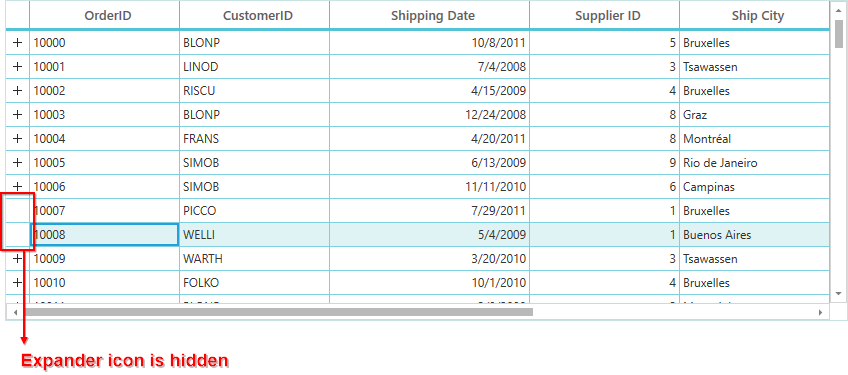The width and height of the screenshot is (848, 375).
Task: Click the horizontal scrollbar right arrow
Action: click(x=820, y=312)
